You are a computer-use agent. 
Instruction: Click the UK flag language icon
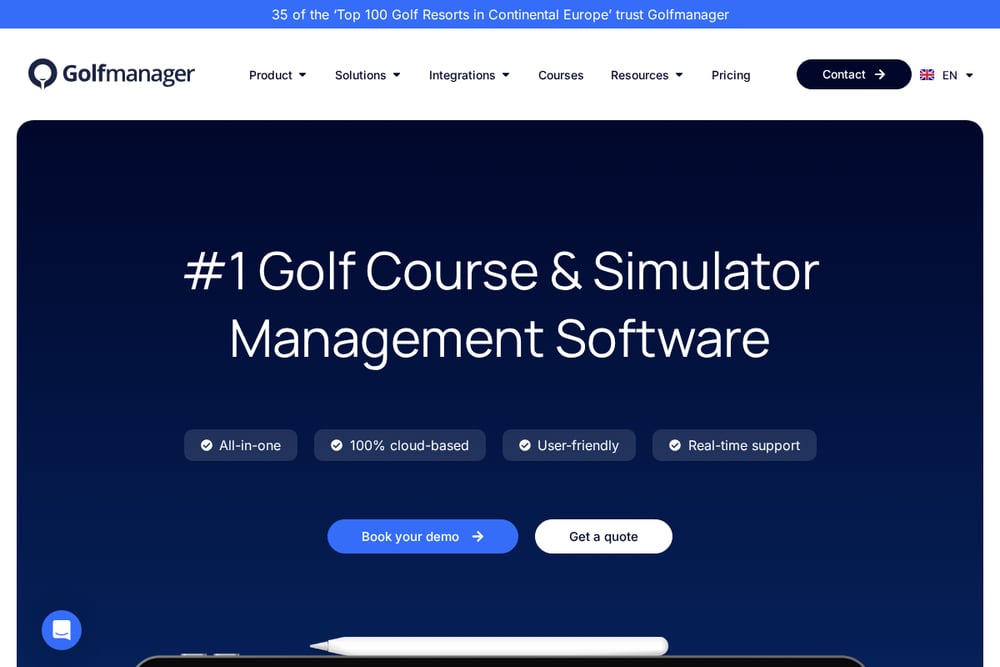point(927,75)
